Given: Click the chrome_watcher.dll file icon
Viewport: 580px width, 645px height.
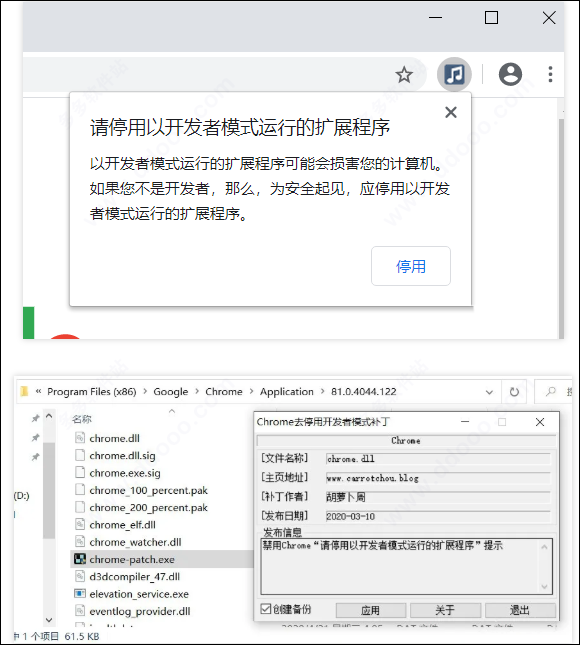Looking at the screenshot, I should pos(80,542).
